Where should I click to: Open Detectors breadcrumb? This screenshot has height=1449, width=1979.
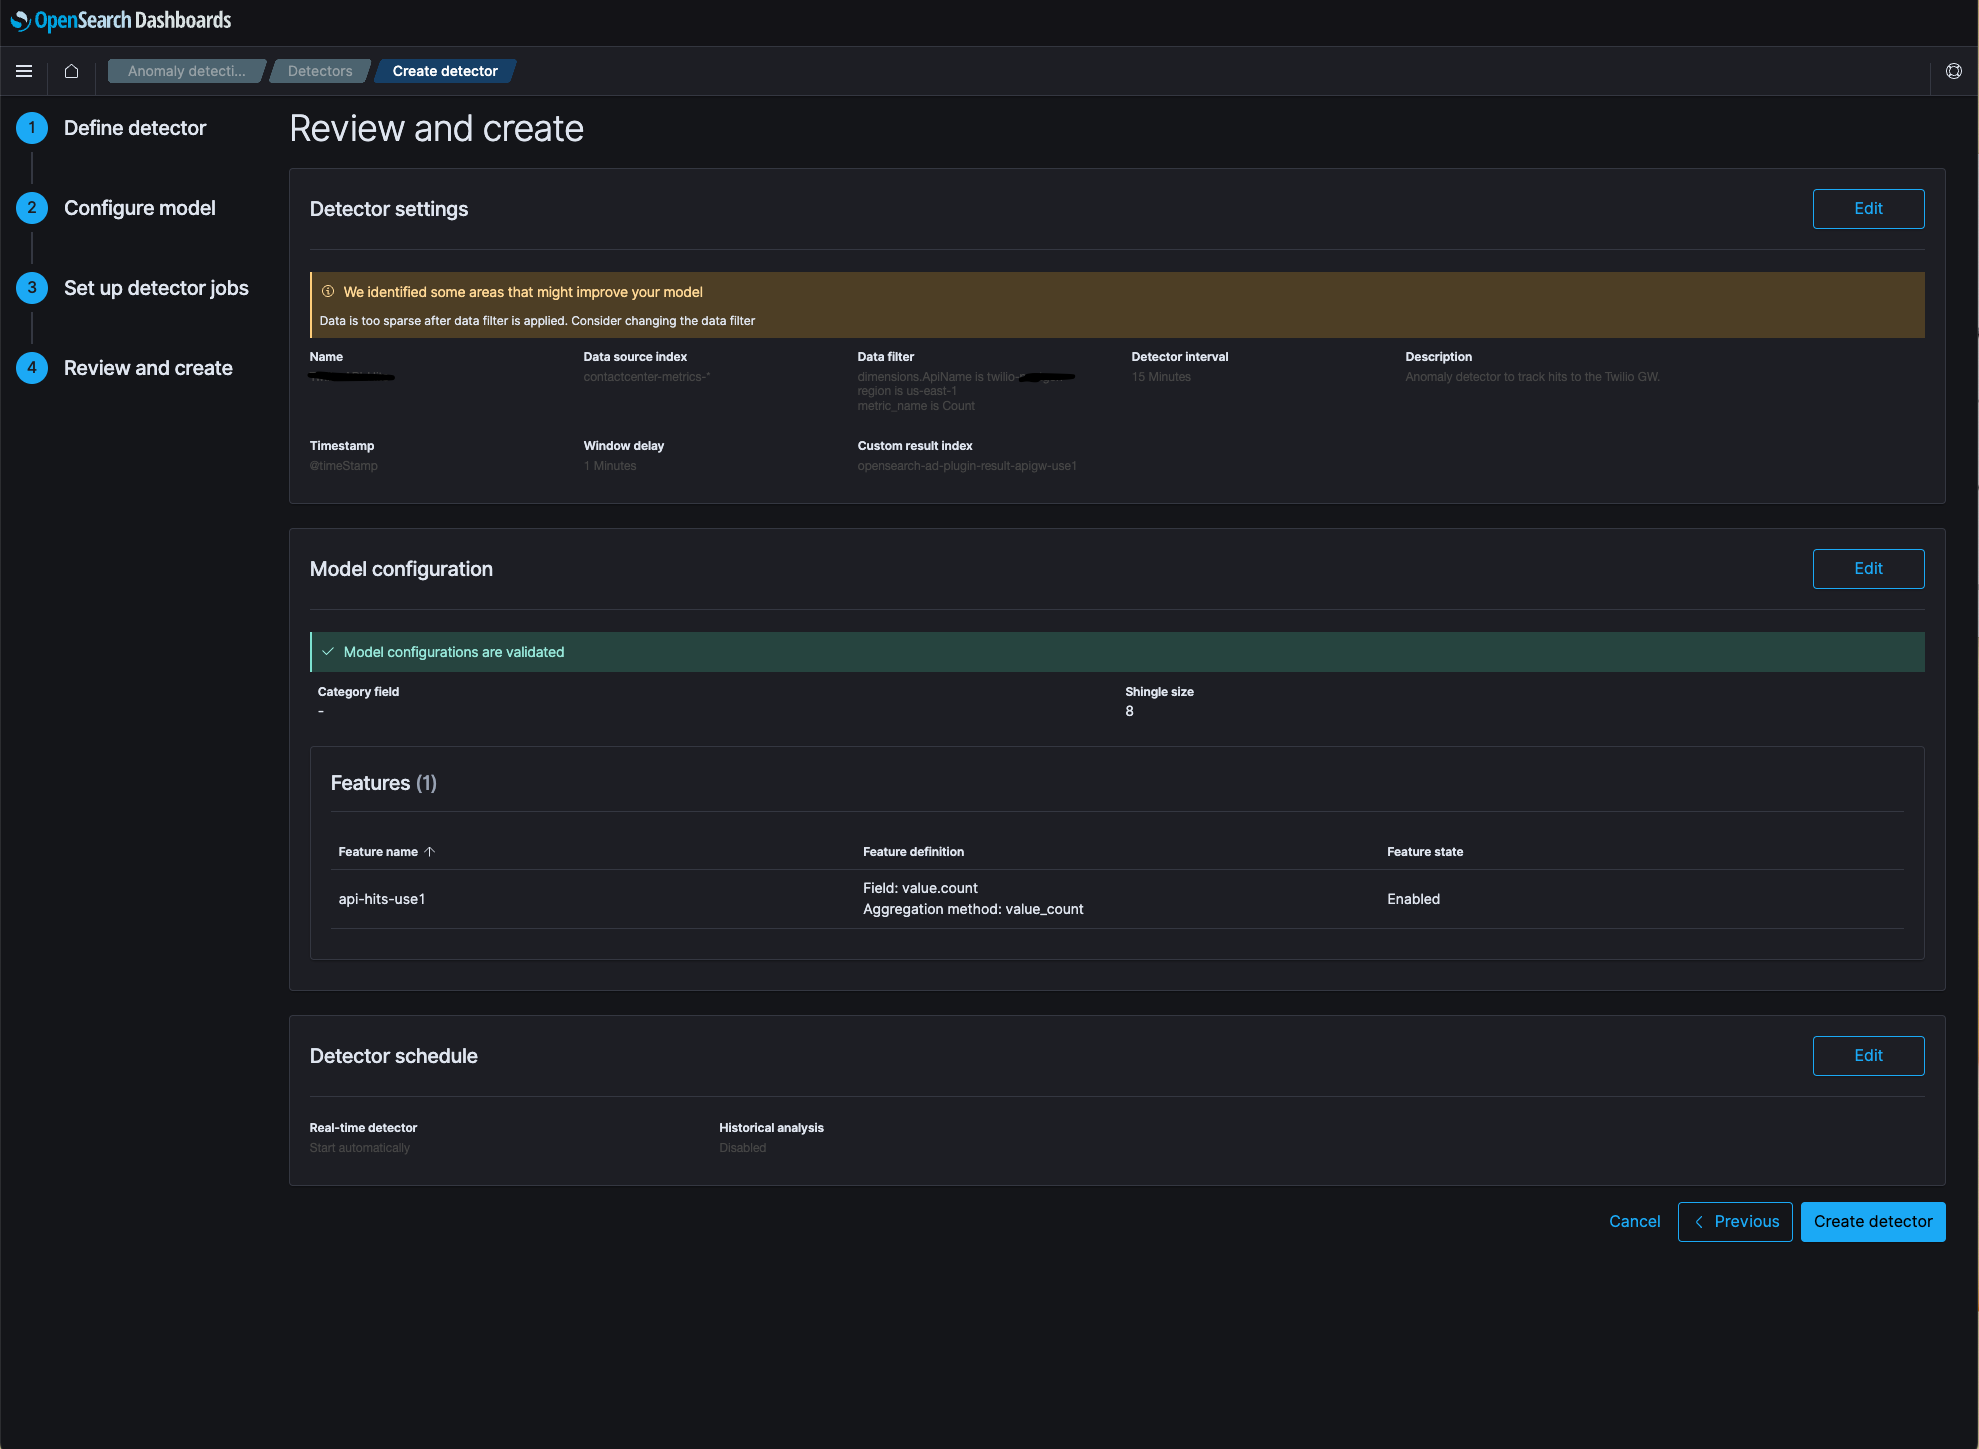pyautogui.click(x=320, y=71)
